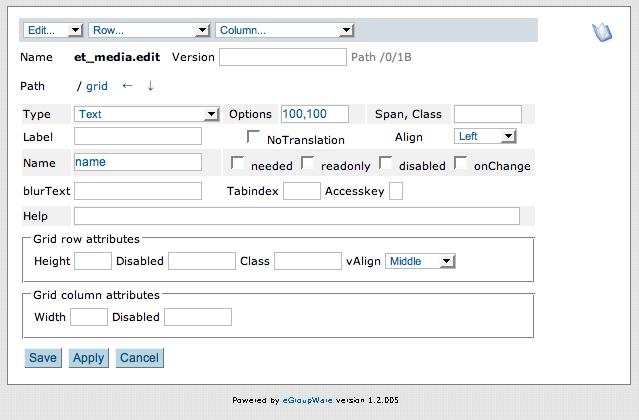Open the Row... dropdown menu
639x420 pixels.
point(149,30)
